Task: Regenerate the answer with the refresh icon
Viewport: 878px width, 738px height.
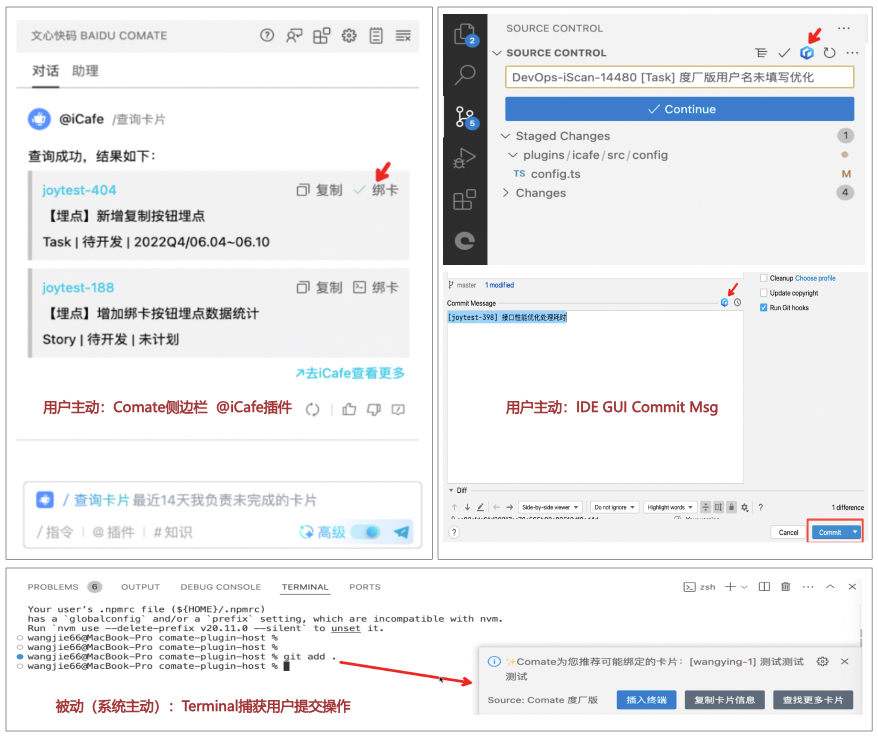Action: point(312,410)
